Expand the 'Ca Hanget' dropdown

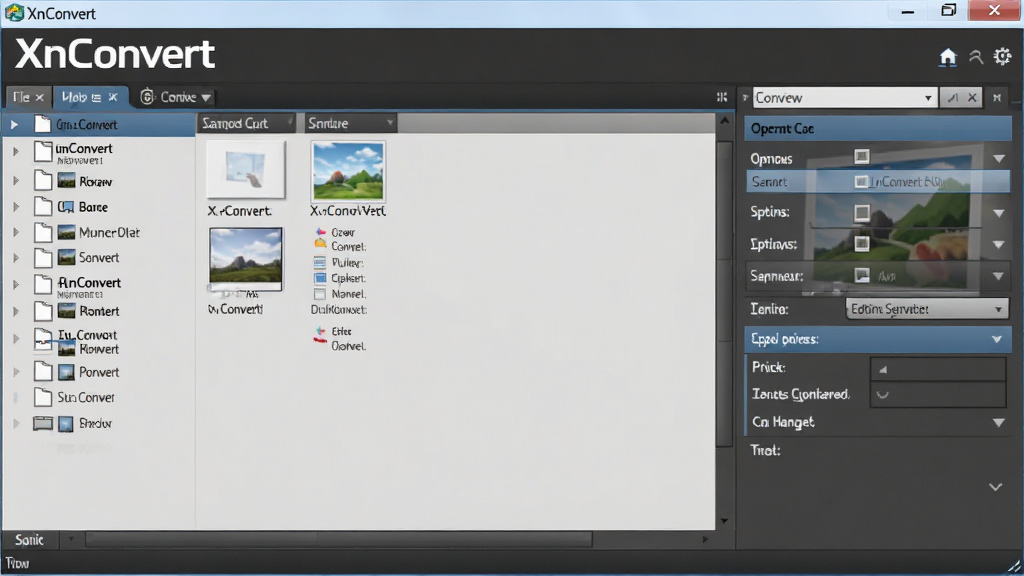(x=999, y=423)
